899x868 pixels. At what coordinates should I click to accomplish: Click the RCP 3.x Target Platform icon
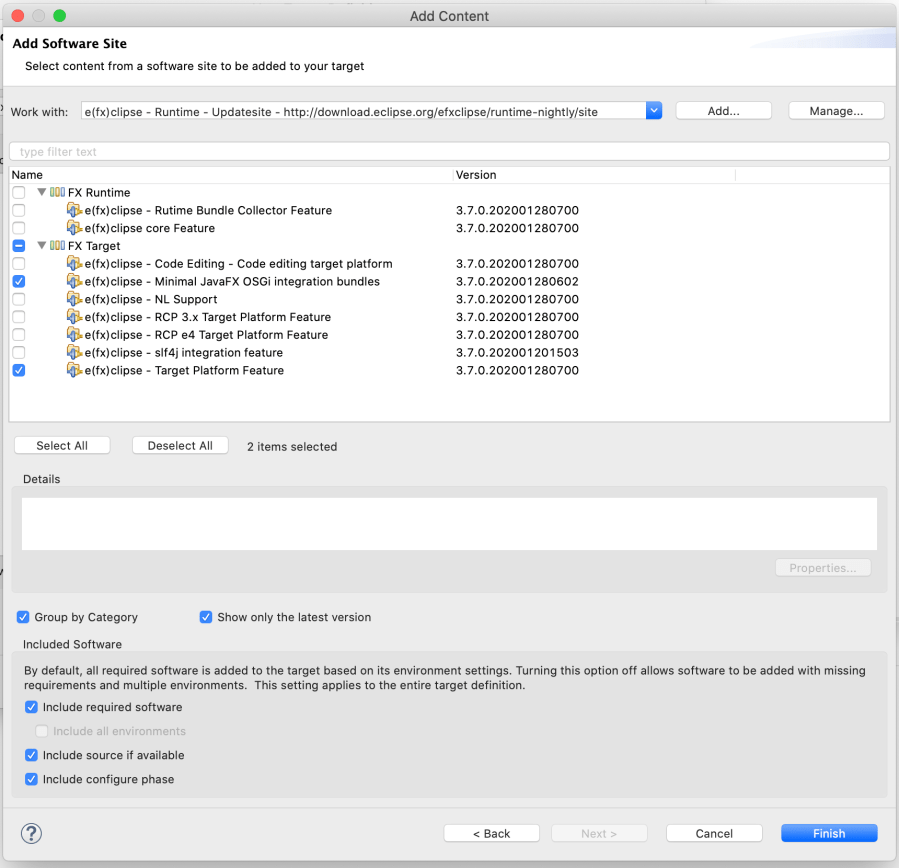pos(74,317)
